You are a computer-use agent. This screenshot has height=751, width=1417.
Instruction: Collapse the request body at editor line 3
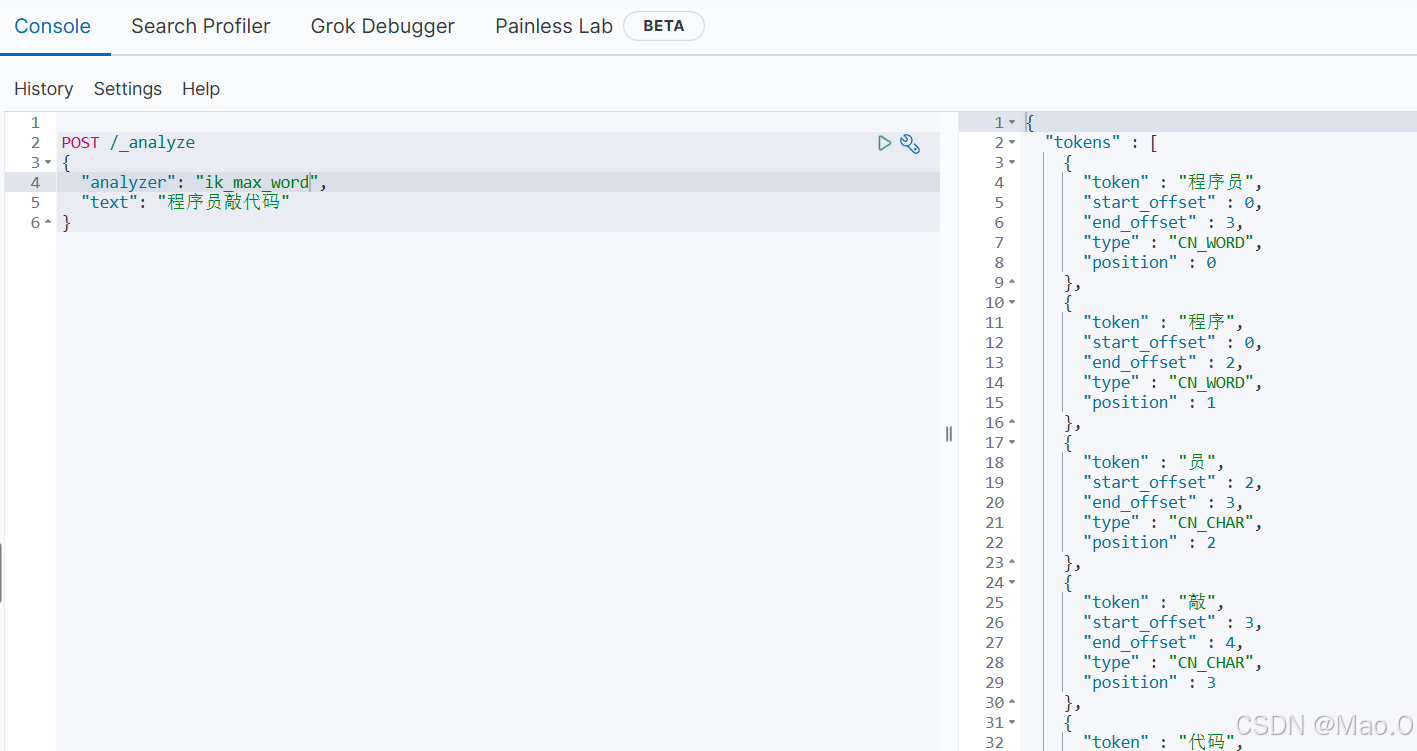[x=48, y=162]
